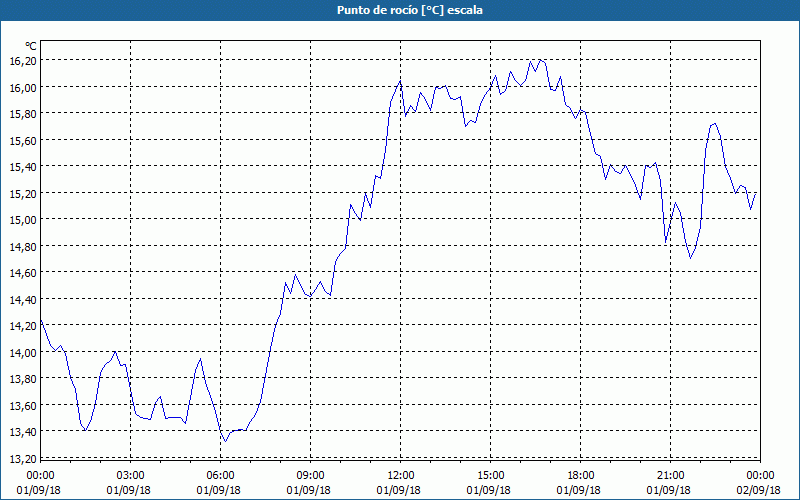This screenshot has width=800, height=500.
Task: Click the 13,80 y-axis value
Action: click(23, 379)
